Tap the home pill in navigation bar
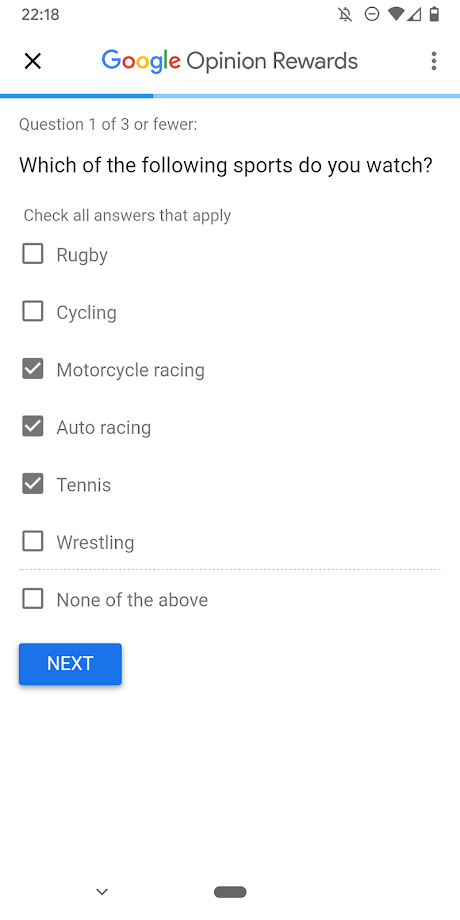Image resolution: width=460 pixels, height=920 pixels. click(x=230, y=892)
